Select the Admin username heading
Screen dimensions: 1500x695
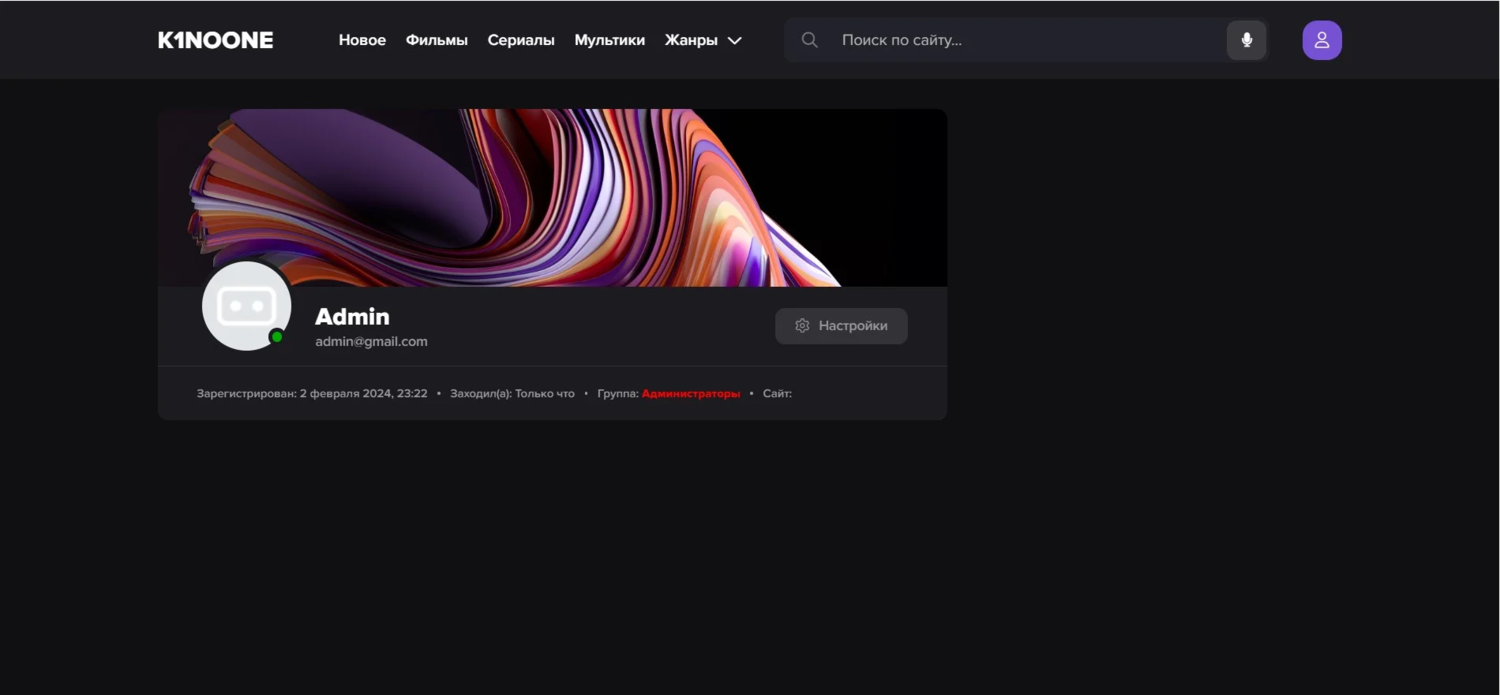pyautogui.click(x=352, y=316)
